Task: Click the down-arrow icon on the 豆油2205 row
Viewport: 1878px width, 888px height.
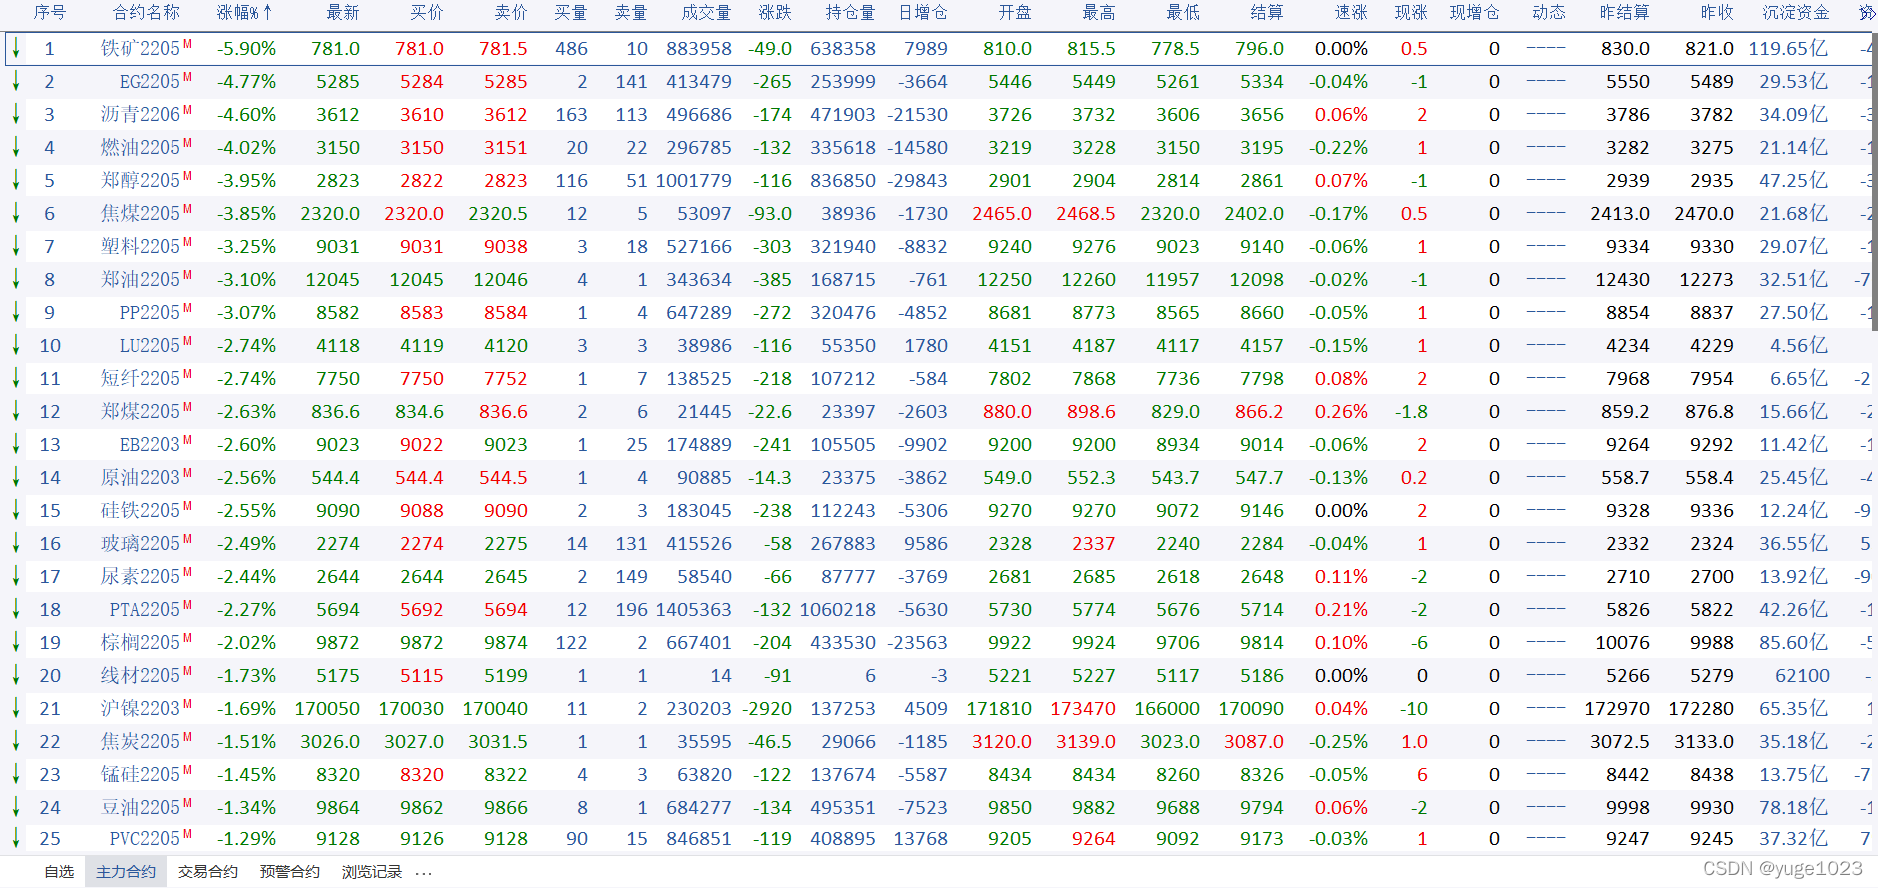Action: click(x=16, y=807)
